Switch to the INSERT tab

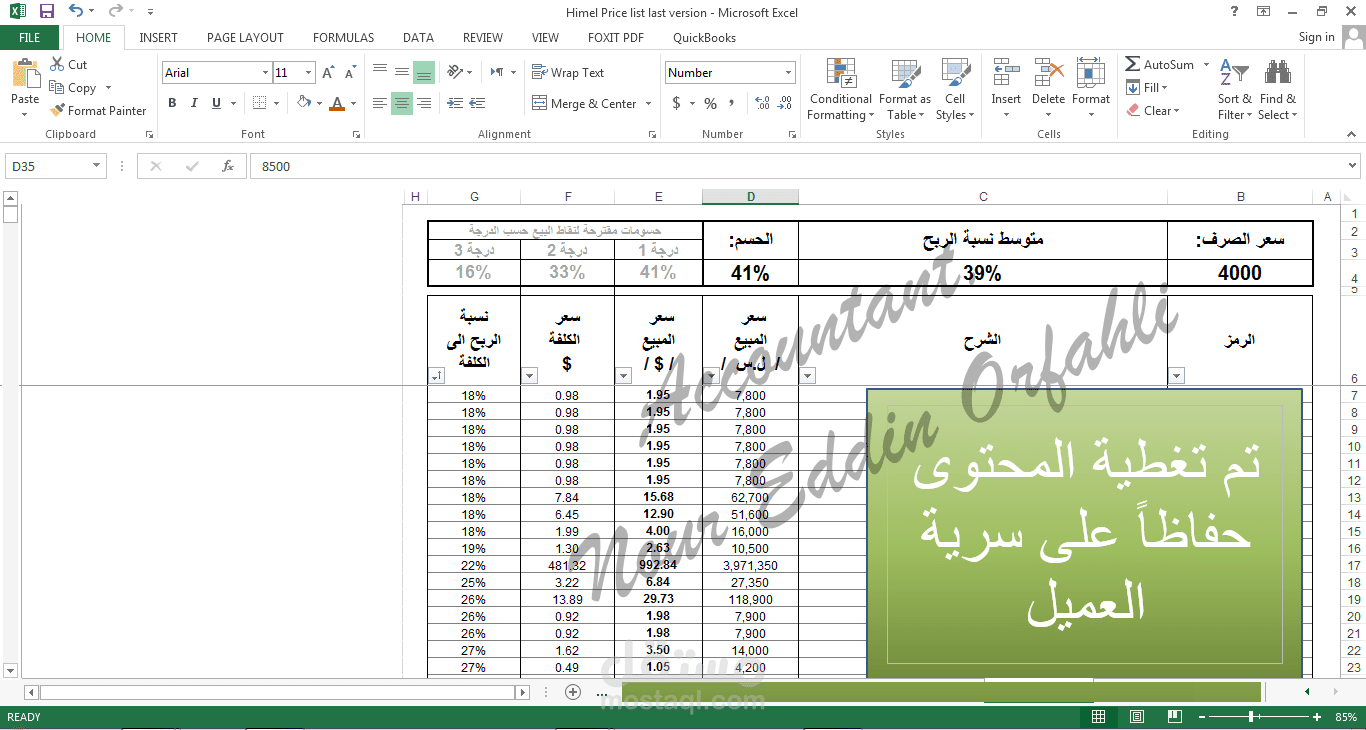pos(158,37)
